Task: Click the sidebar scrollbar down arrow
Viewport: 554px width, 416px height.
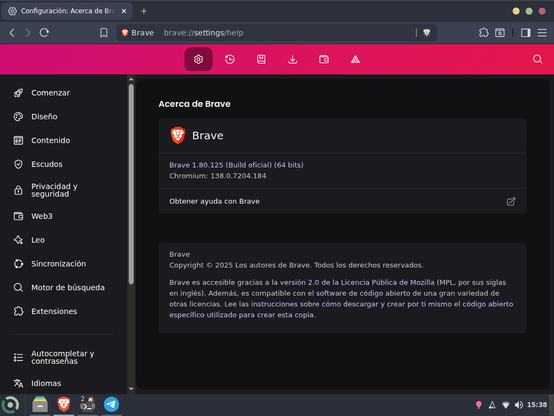Action: [131, 389]
